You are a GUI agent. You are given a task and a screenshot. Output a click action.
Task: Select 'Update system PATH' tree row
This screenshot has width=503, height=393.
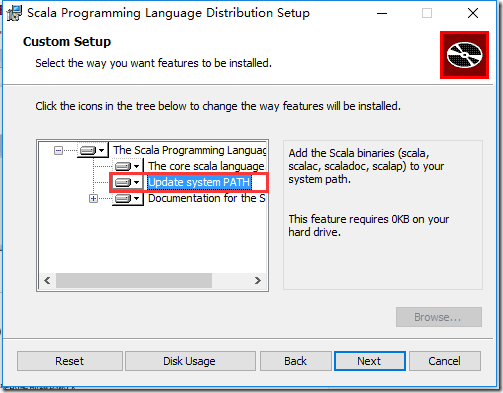pyautogui.click(x=199, y=182)
